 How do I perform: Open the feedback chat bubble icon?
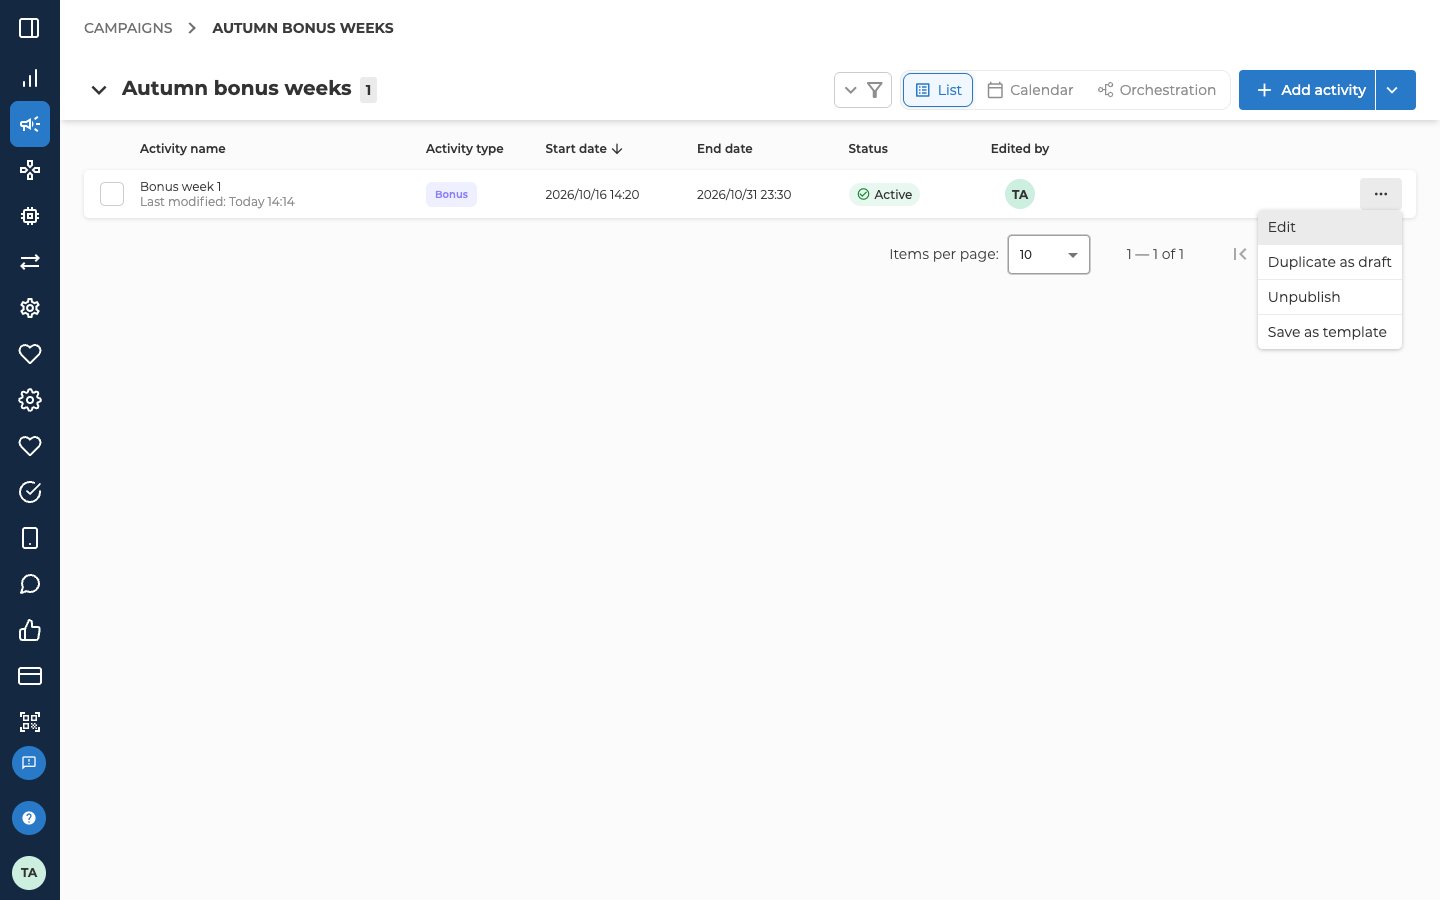coord(29,763)
